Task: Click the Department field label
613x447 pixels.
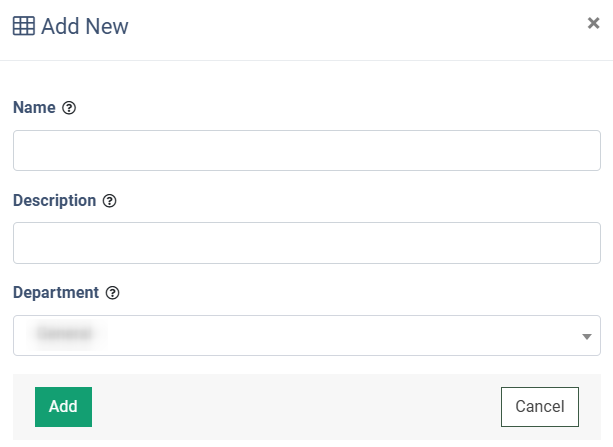Action: [x=56, y=293]
